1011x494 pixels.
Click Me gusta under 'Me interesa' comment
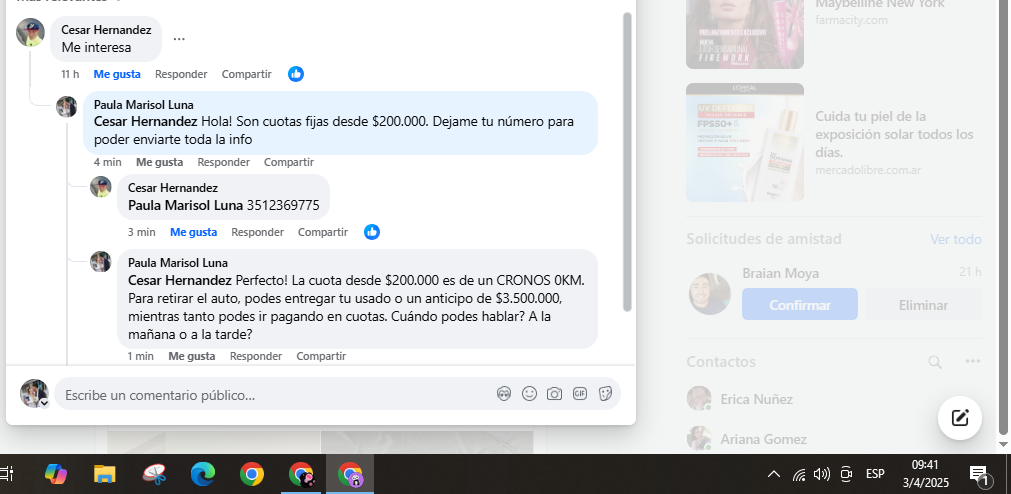point(117,74)
